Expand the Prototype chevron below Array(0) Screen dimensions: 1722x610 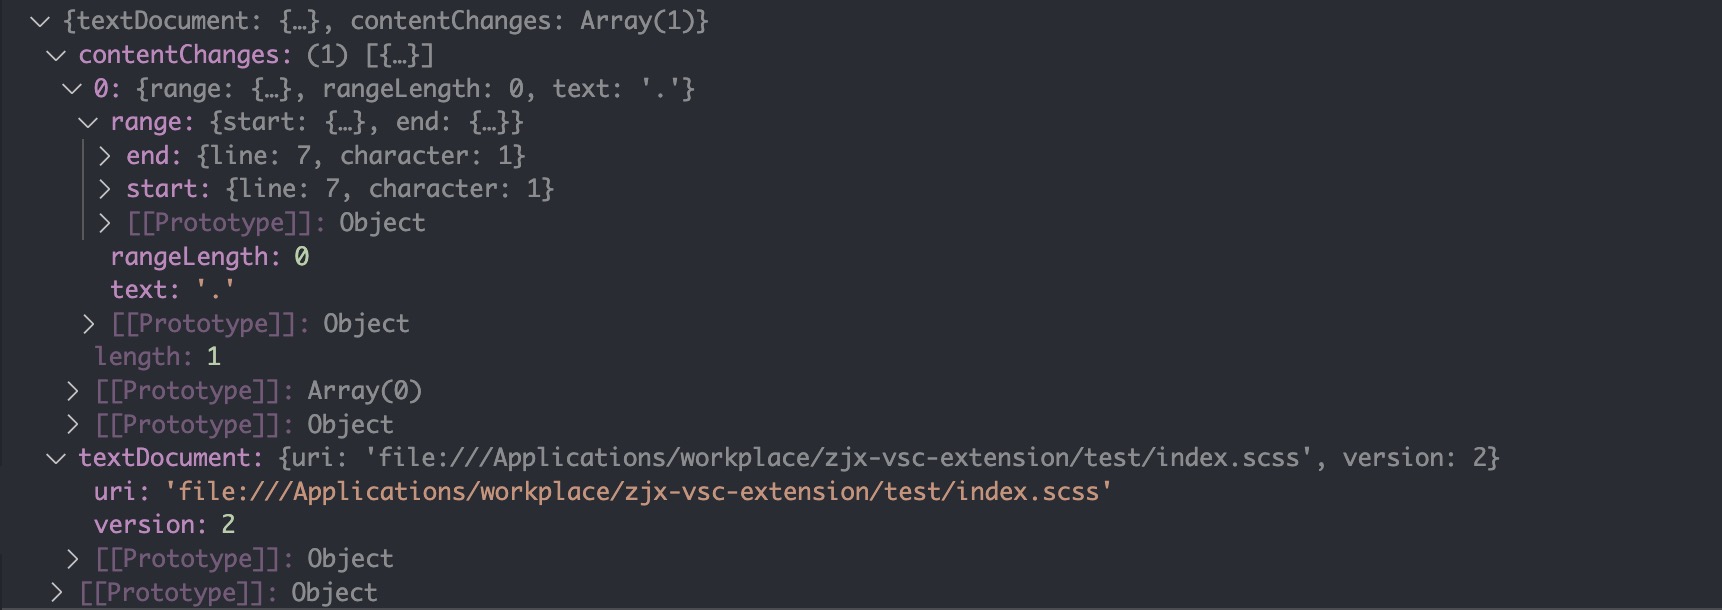[72, 425]
